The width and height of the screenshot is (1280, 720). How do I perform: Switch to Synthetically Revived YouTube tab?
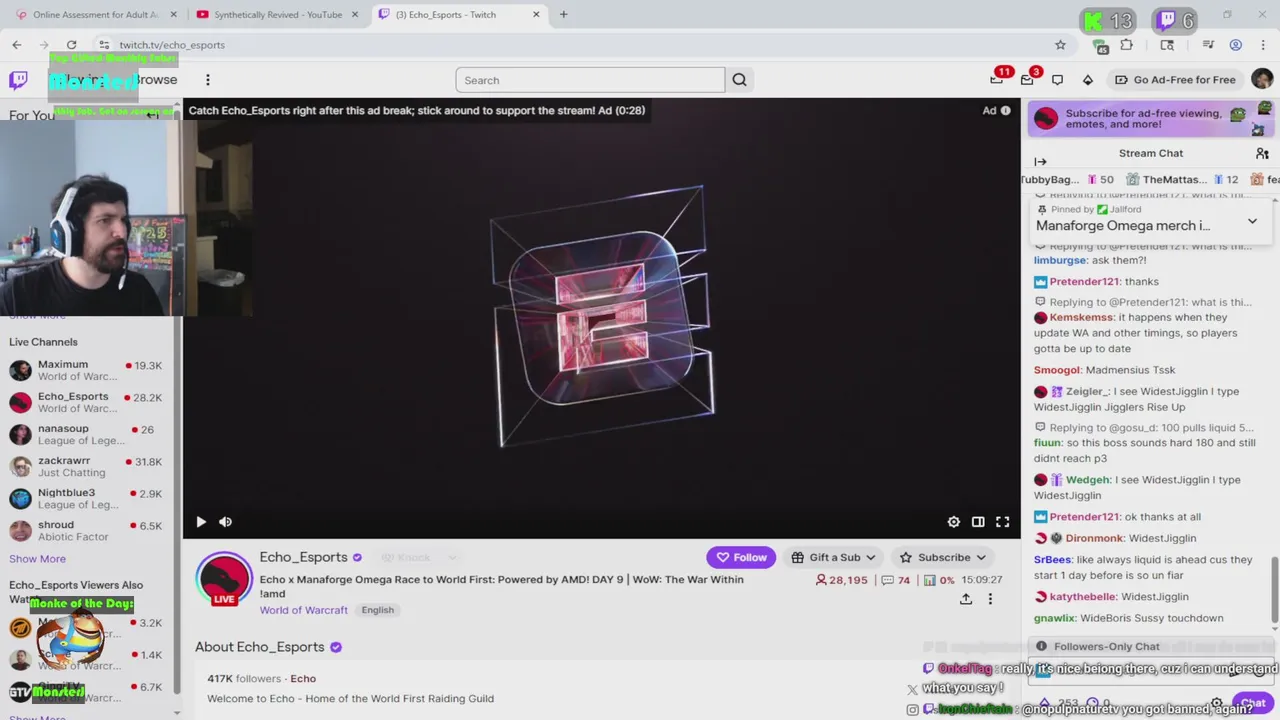coord(278,14)
